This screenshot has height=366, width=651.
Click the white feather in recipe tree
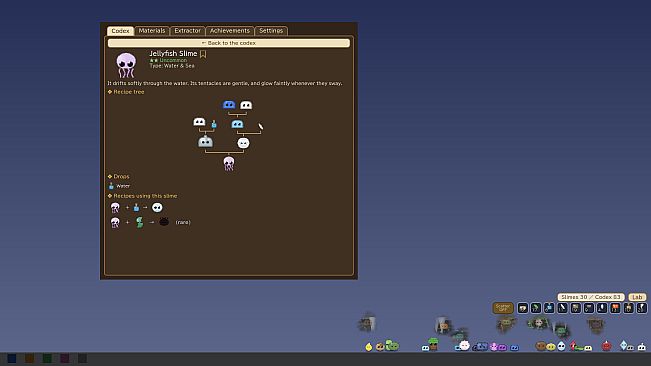coord(261,126)
